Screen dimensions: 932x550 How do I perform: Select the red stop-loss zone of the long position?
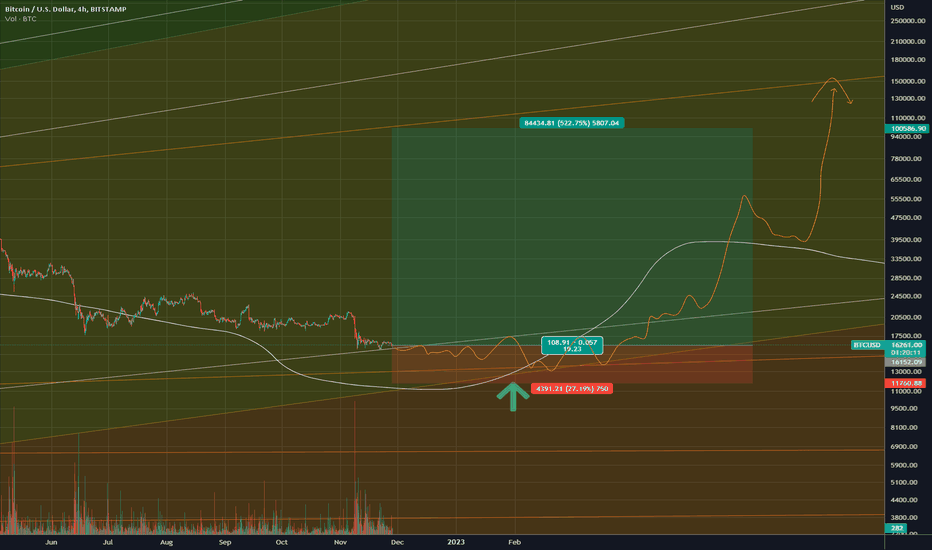[572, 364]
